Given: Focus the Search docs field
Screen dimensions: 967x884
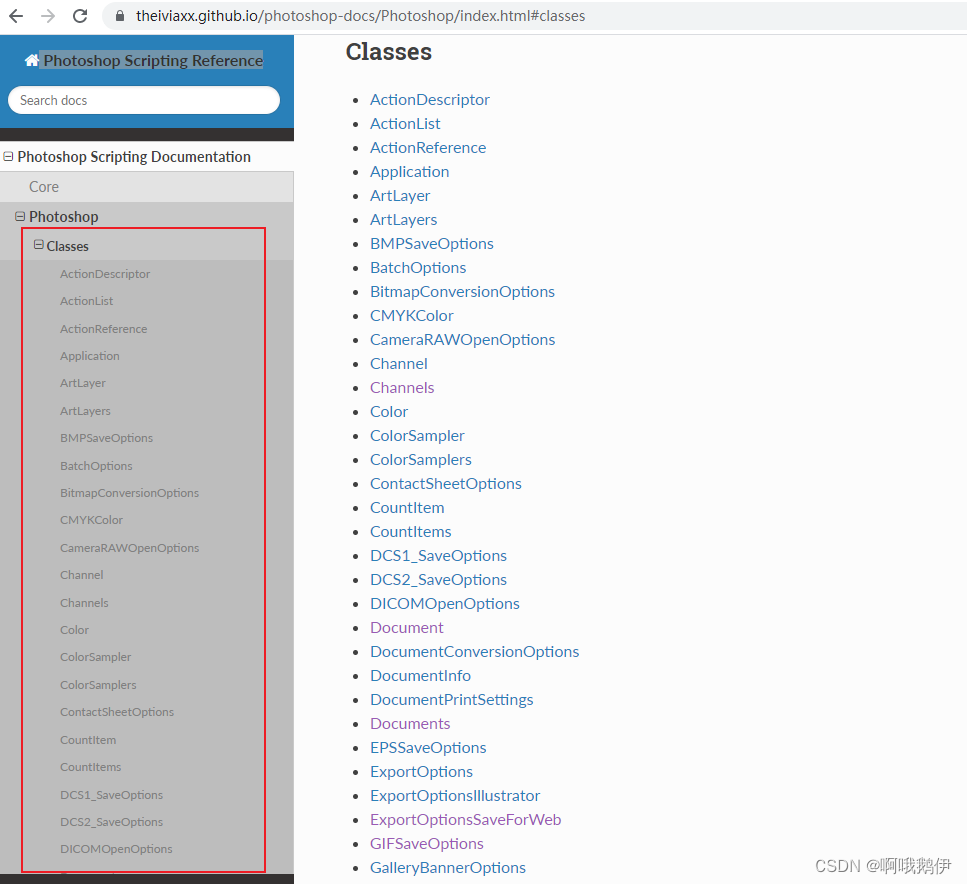Looking at the screenshot, I should pos(144,100).
